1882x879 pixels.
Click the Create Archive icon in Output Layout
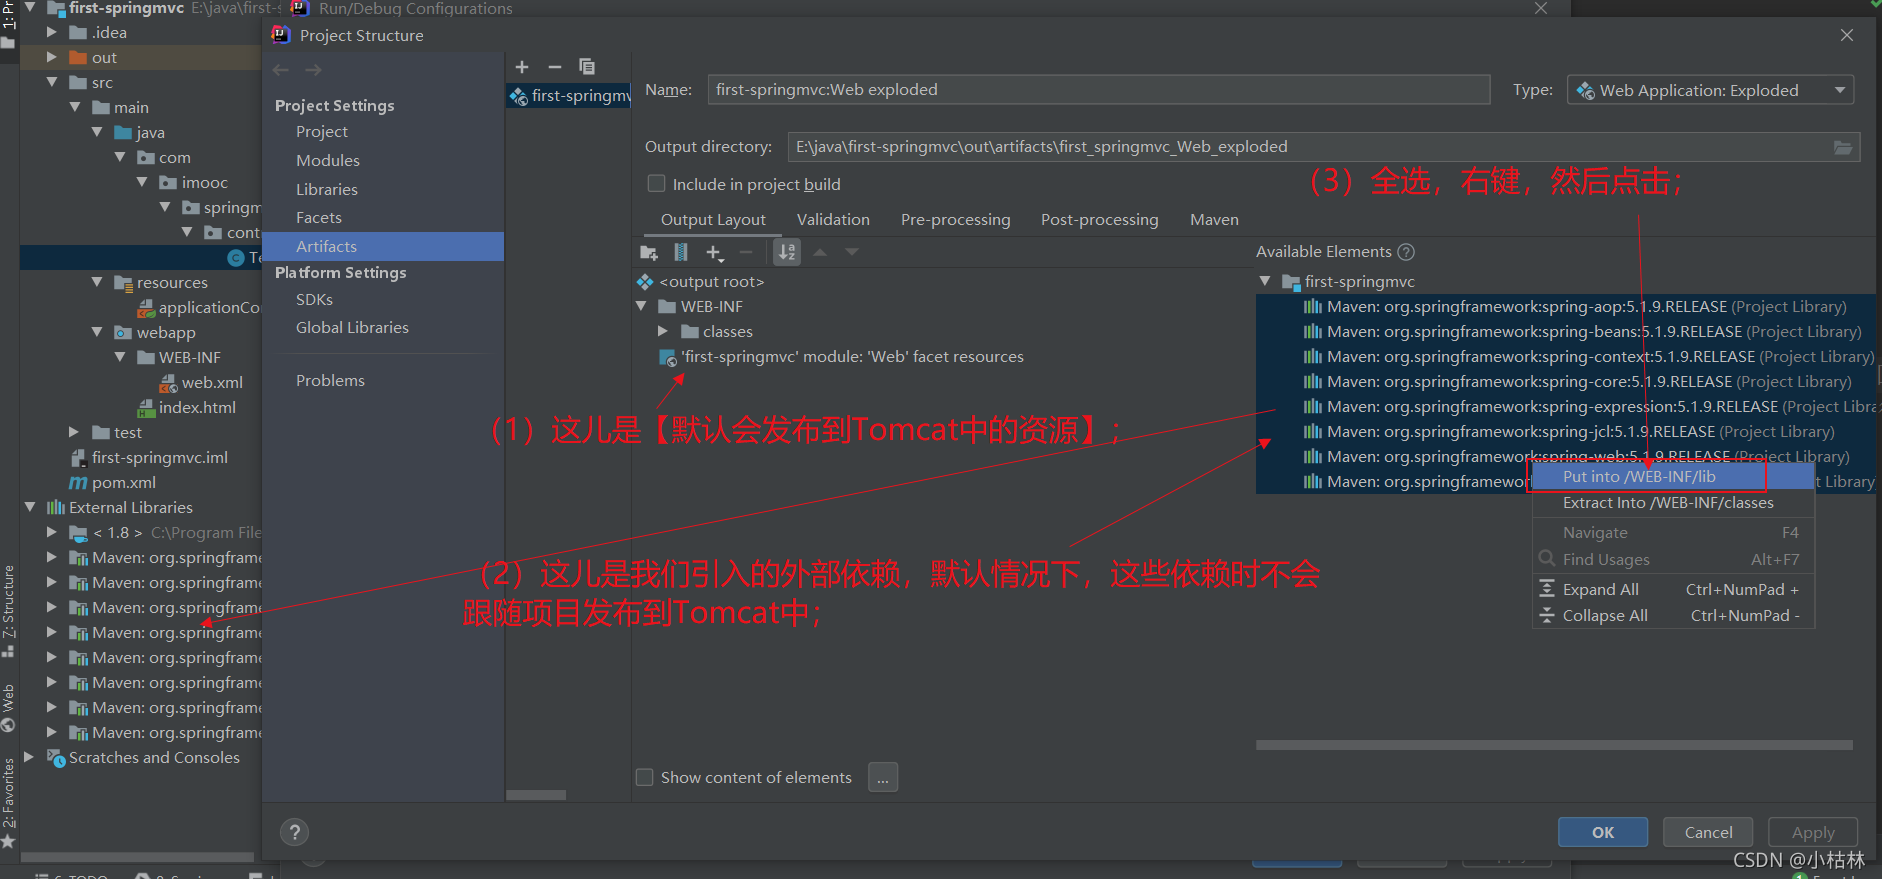681,252
